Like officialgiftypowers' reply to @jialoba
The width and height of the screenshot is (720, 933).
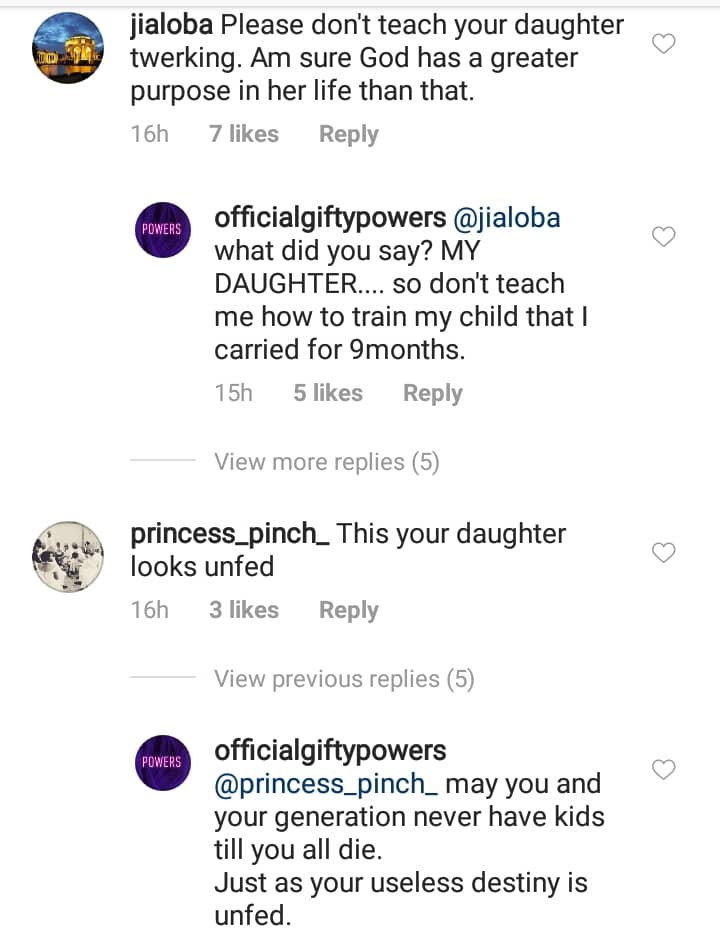tap(663, 237)
